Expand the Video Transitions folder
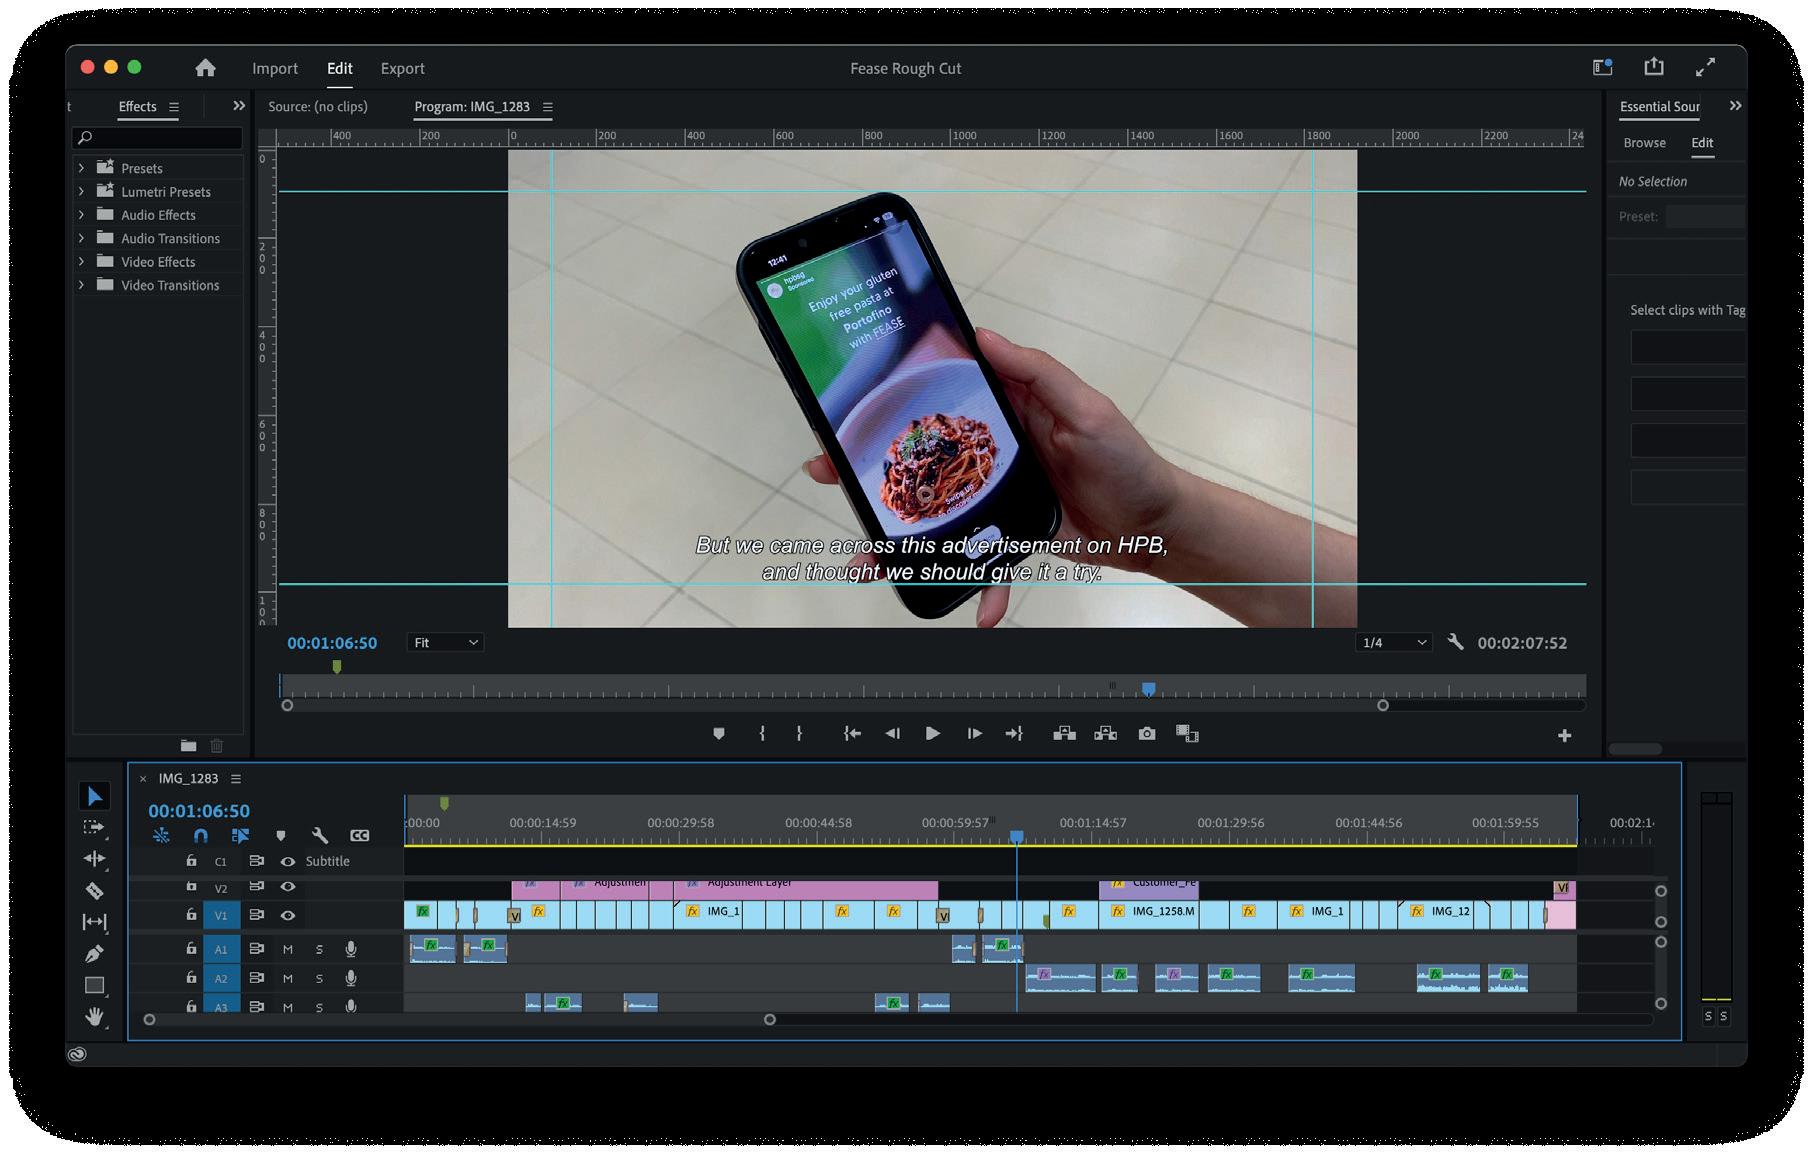Viewport: 1813px width, 1153px height. tap(81, 285)
